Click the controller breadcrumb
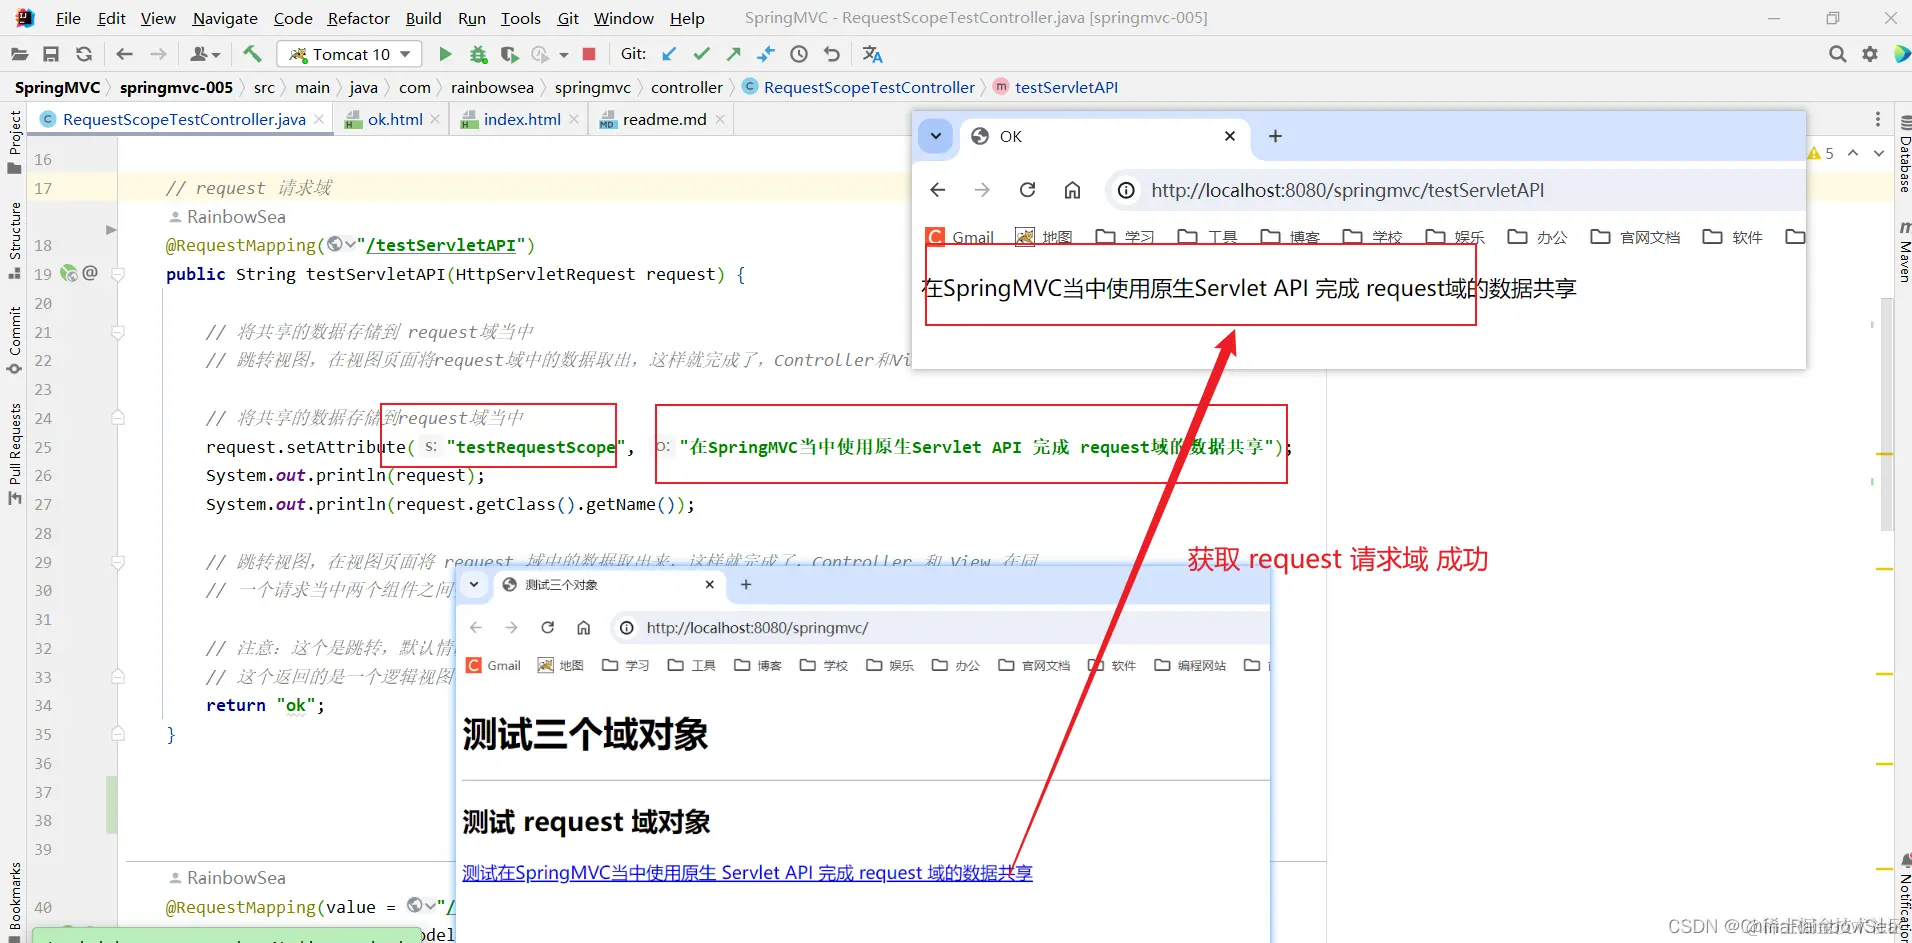Viewport: 1912px width, 943px height. click(x=687, y=88)
